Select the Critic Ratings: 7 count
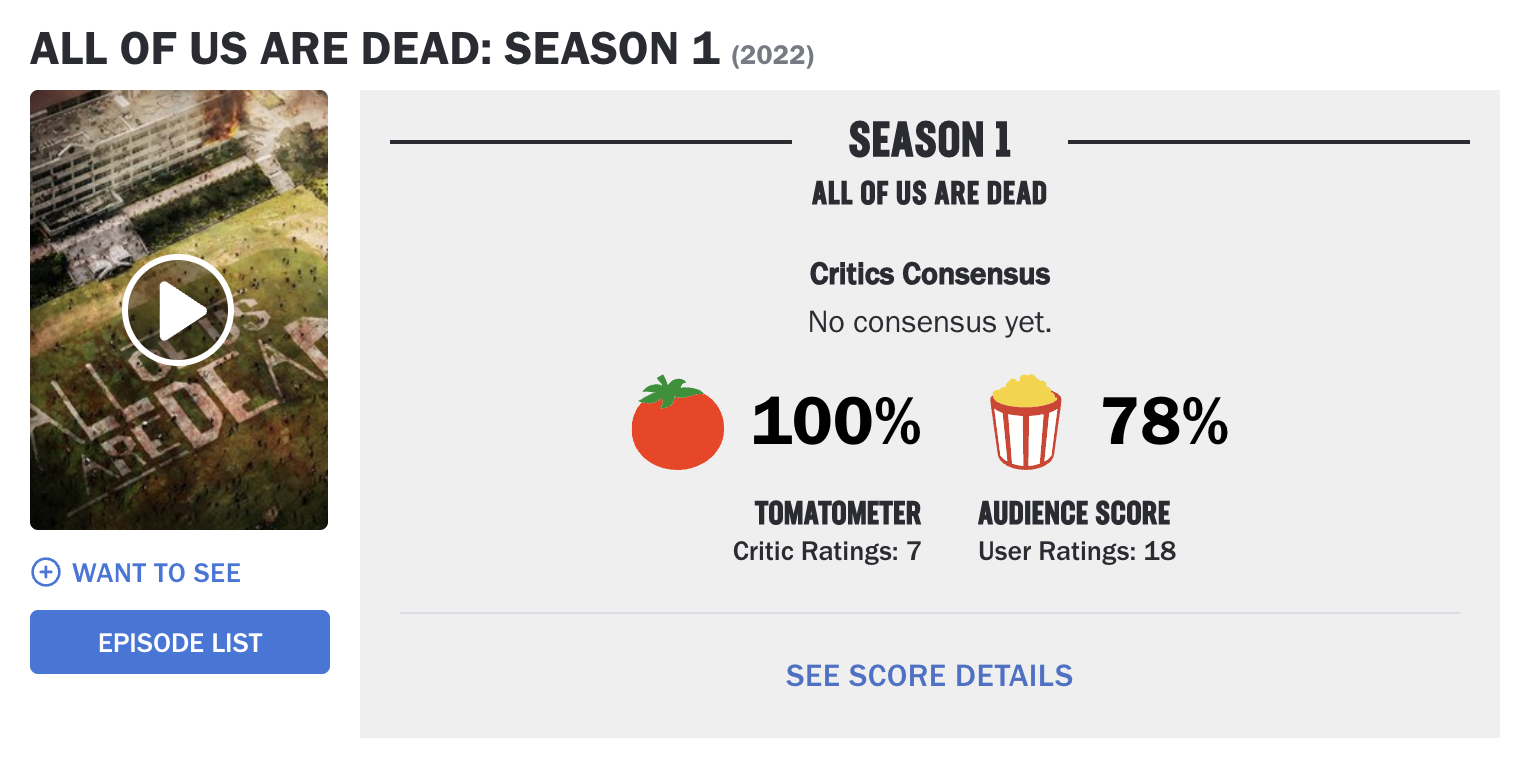 point(826,551)
